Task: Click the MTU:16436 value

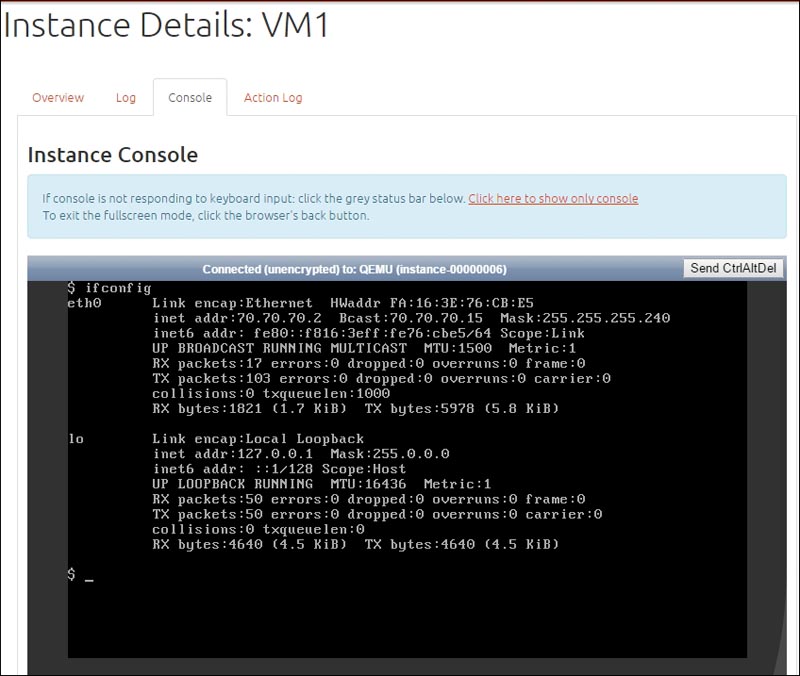Action: click(x=368, y=484)
